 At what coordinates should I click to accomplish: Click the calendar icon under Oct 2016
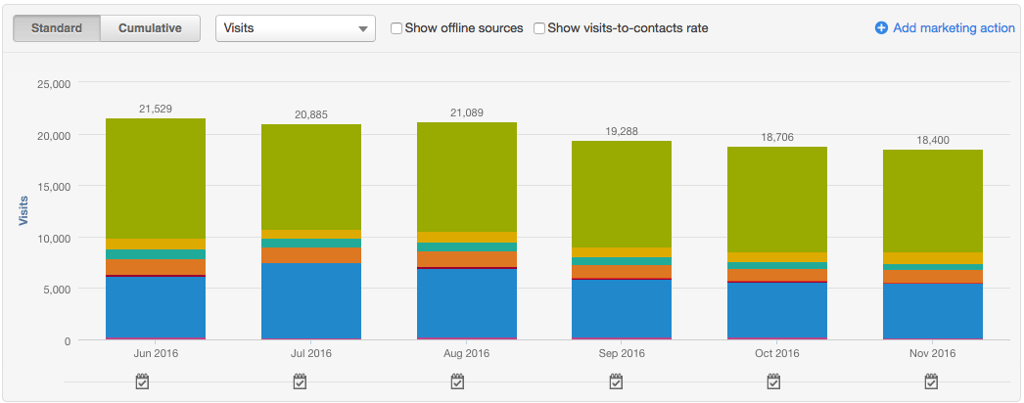pyautogui.click(x=773, y=381)
